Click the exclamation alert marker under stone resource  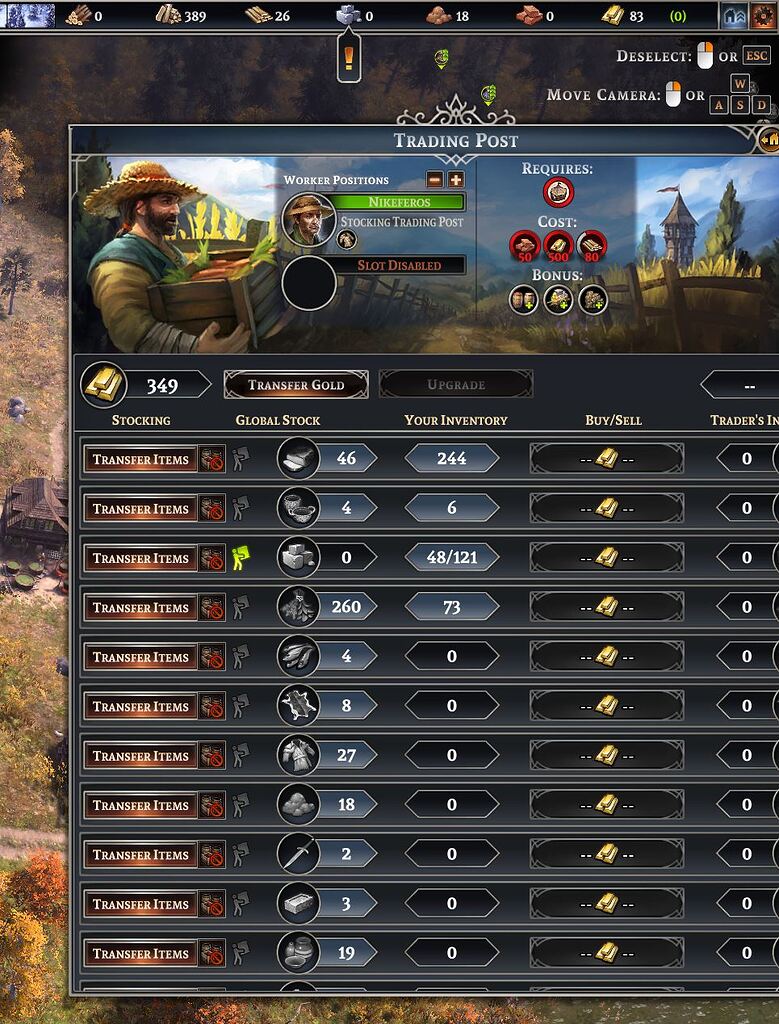349,58
